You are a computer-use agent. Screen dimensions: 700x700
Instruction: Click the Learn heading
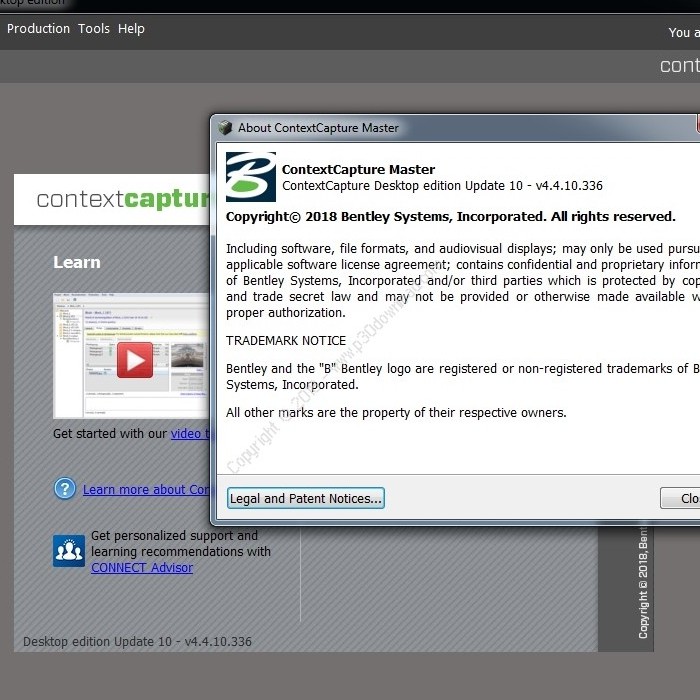point(77,262)
